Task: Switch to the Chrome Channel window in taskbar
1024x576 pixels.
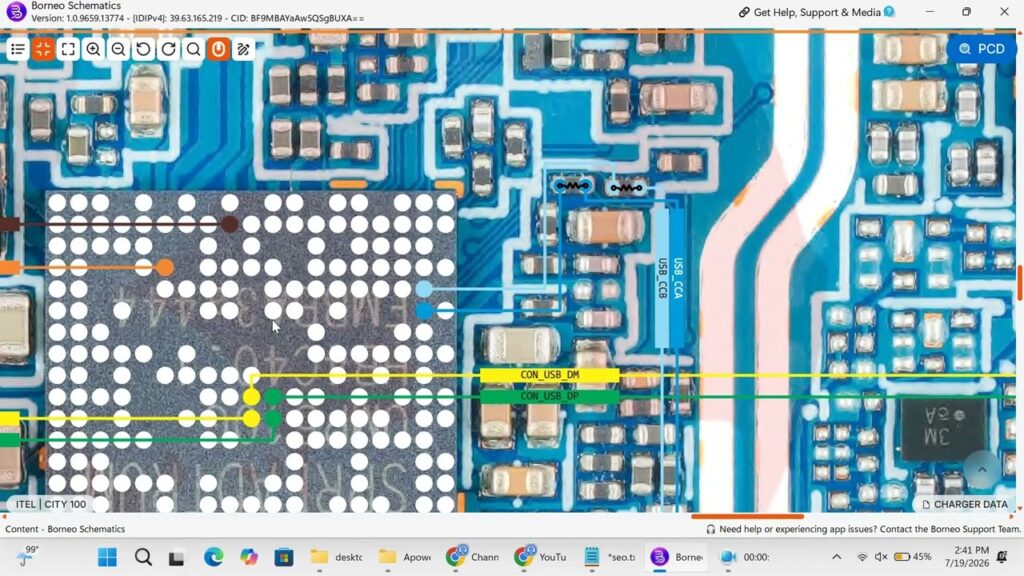Action: coord(472,557)
